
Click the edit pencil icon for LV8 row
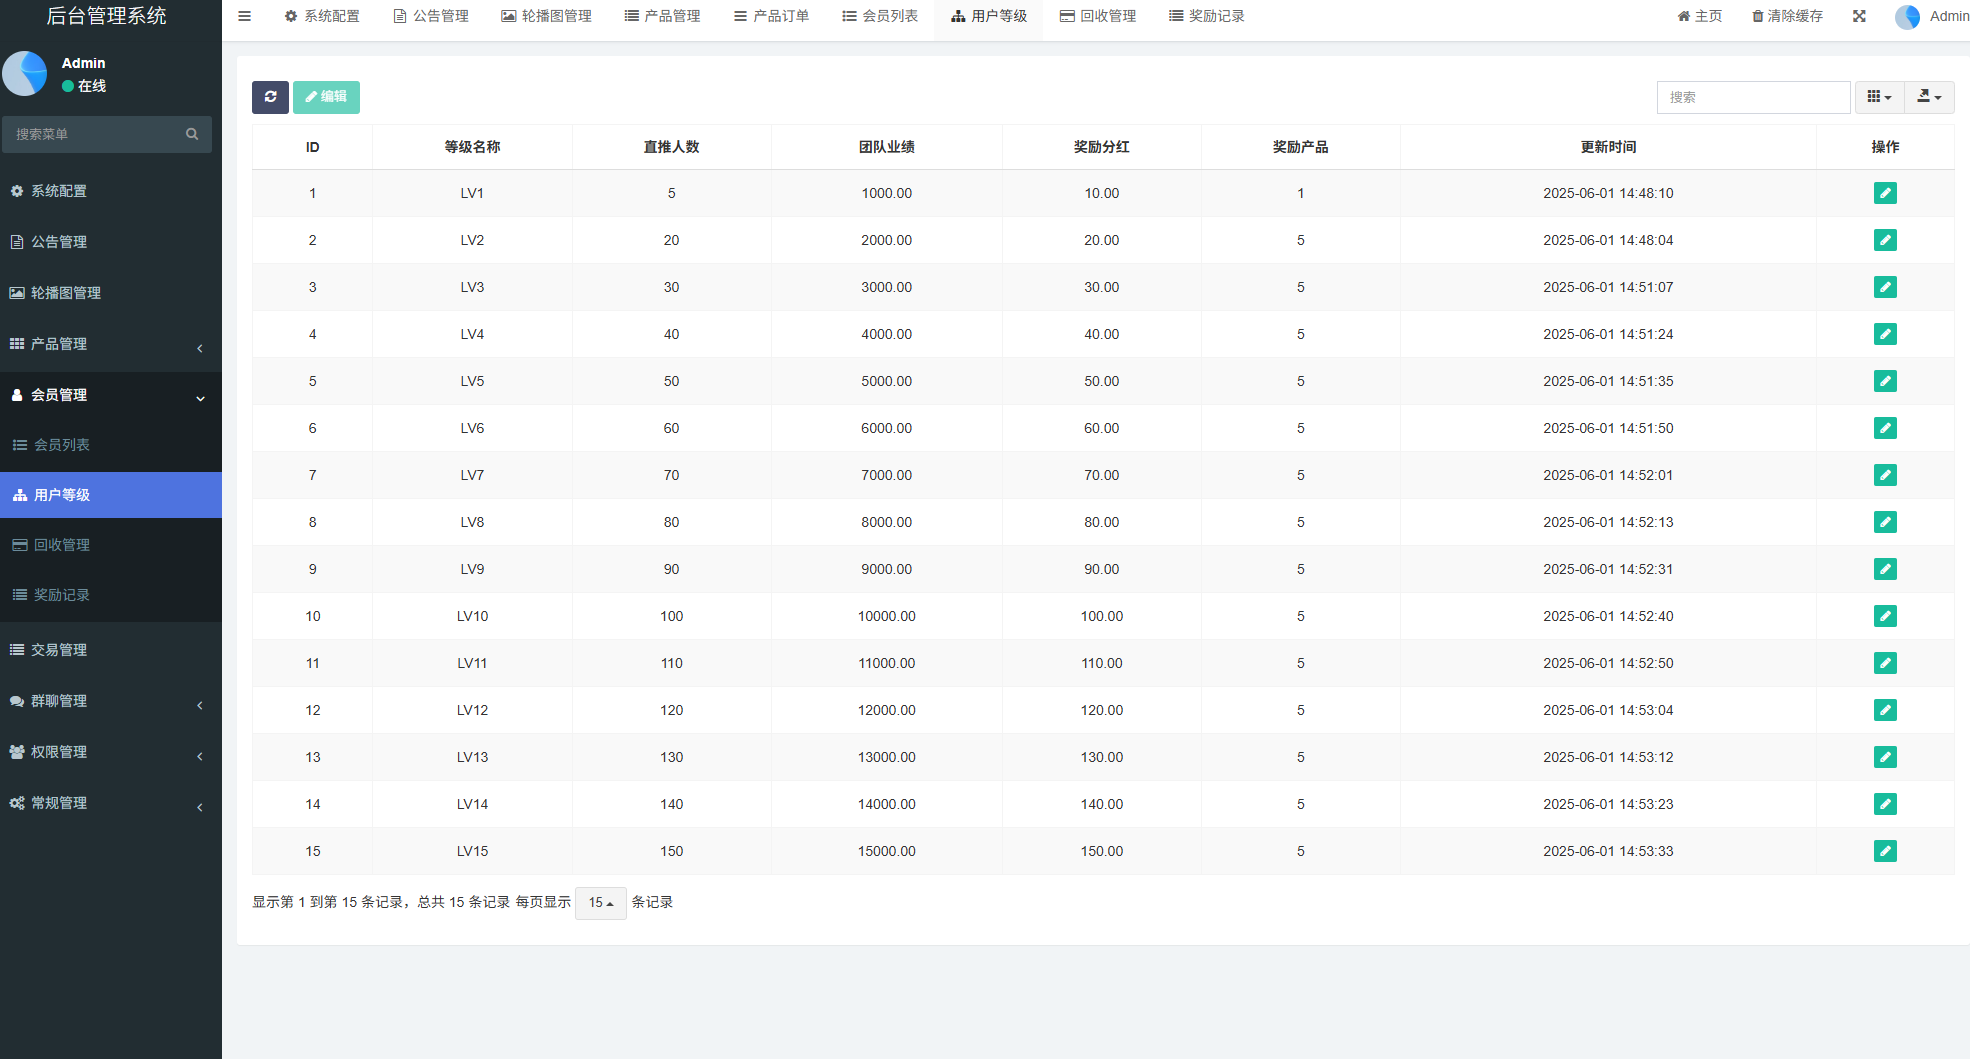(x=1885, y=522)
